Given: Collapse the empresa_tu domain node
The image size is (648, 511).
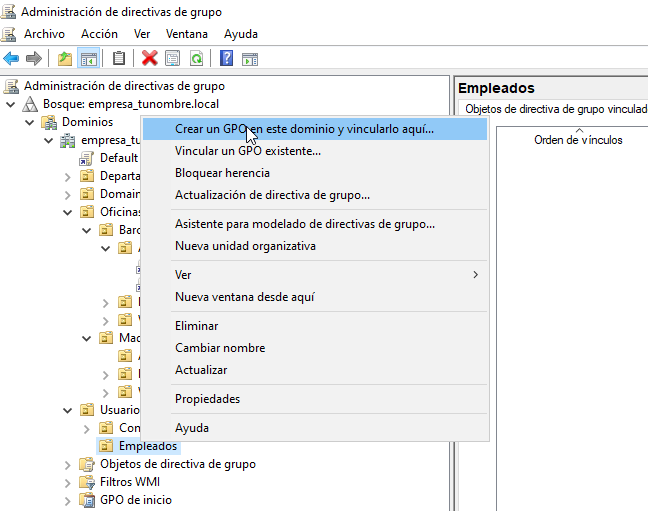Looking at the screenshot, I should (x=49, y=141).
